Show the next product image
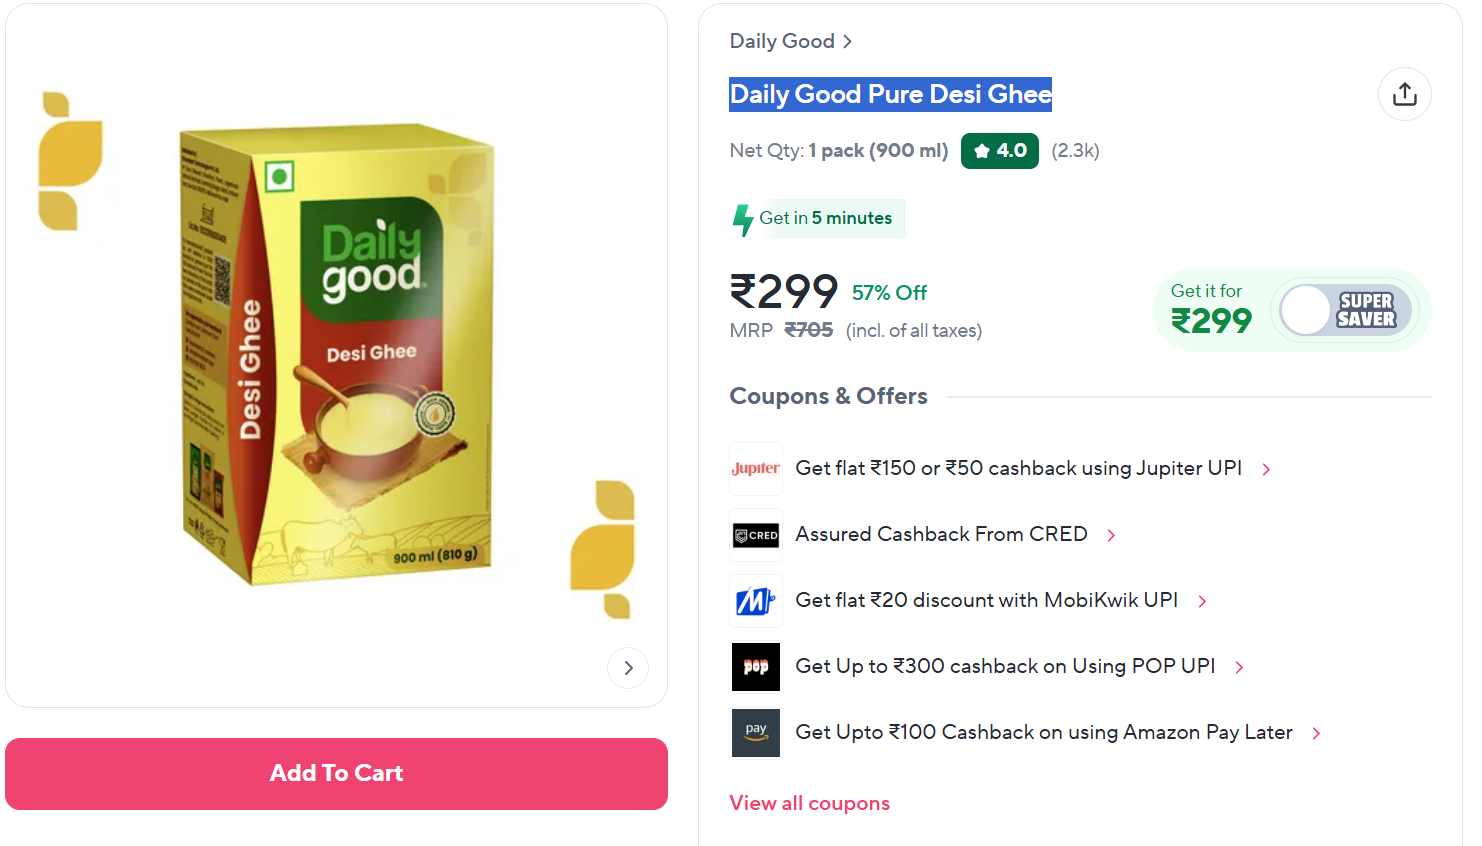 [x=628, y=668]
